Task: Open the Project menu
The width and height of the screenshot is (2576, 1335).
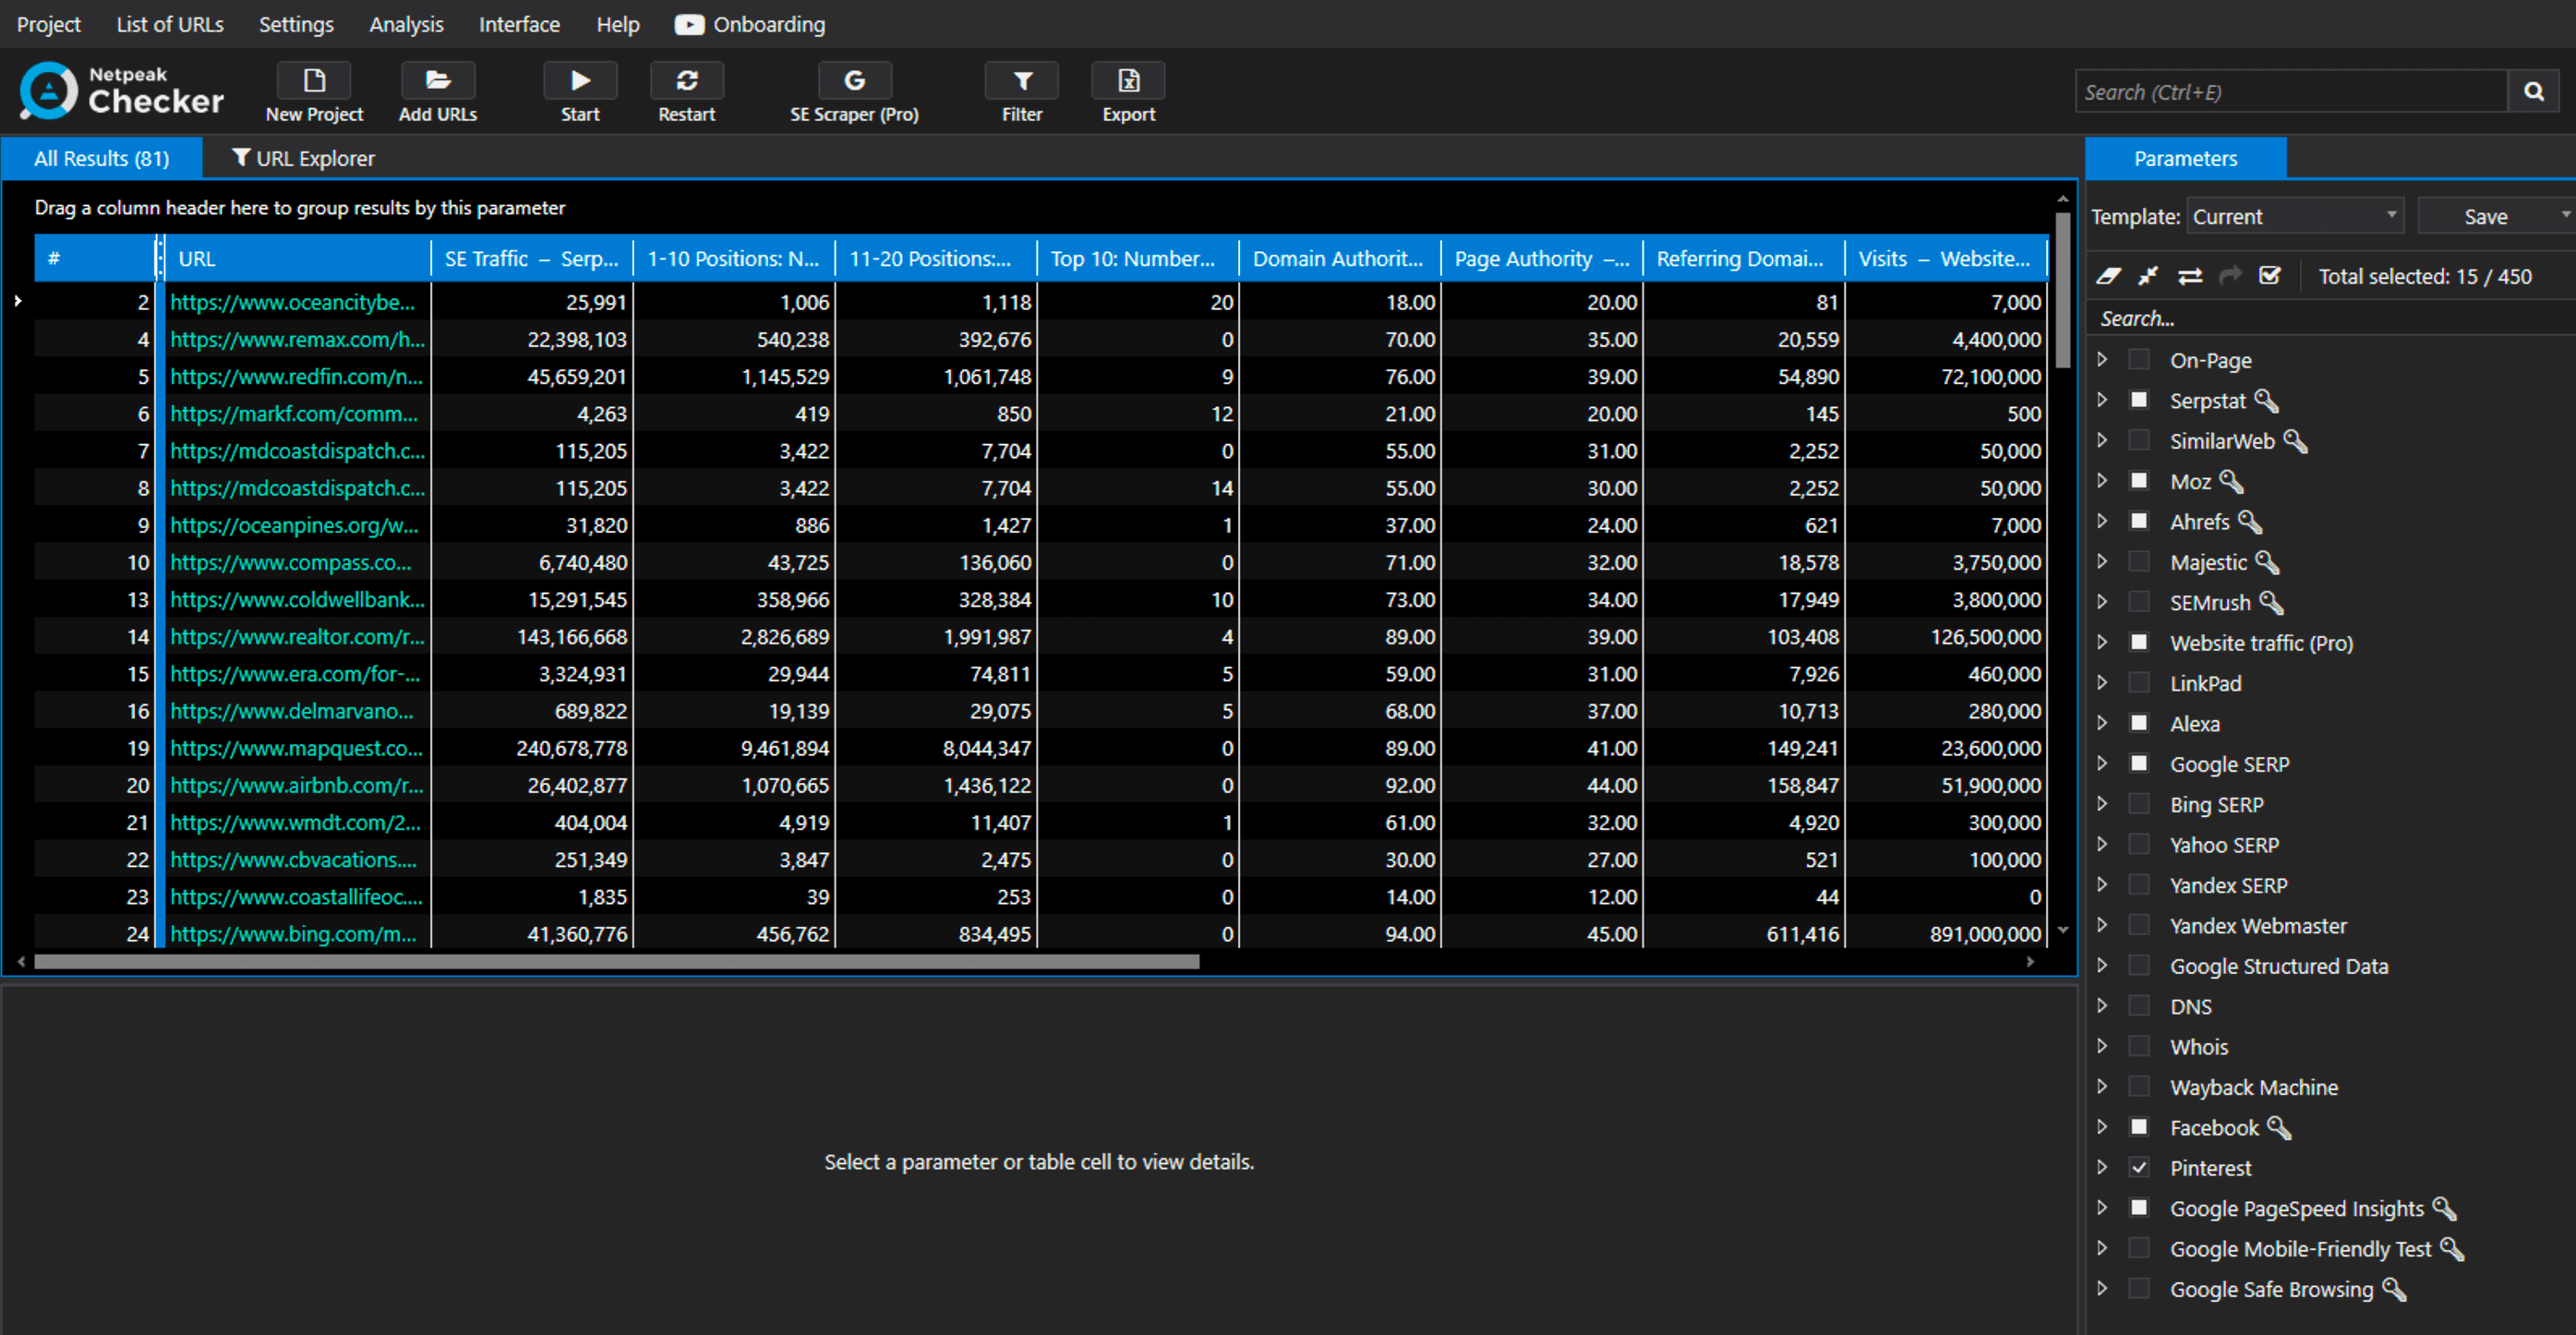Action: [x=48, y=25]
